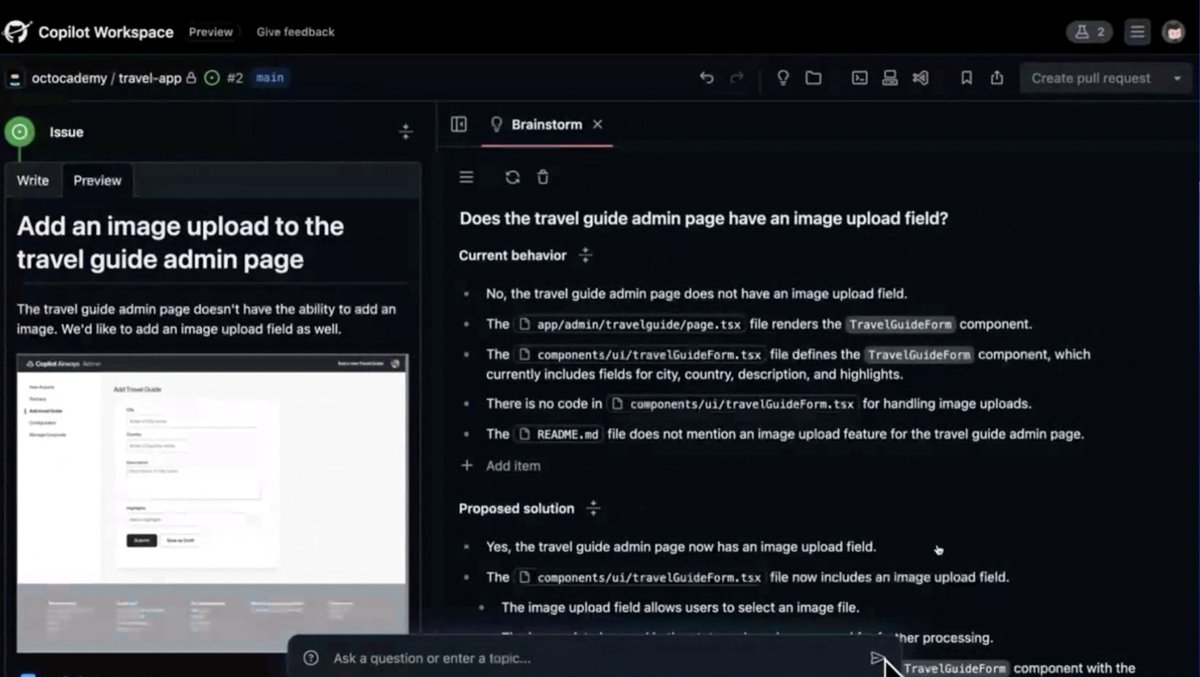Delete the brainstorm with the trash icon
The height and width of the screenshot is (677, 1200).
[543, 177]
